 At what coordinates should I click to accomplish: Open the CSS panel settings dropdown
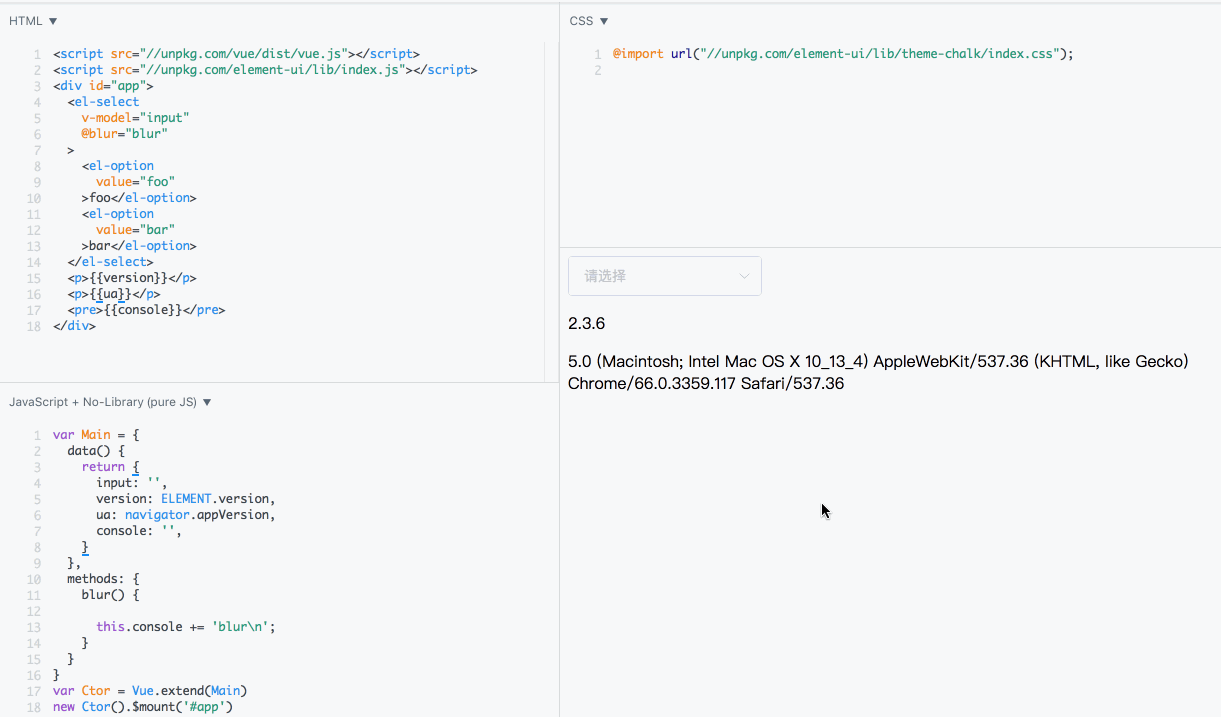point(589,21)
